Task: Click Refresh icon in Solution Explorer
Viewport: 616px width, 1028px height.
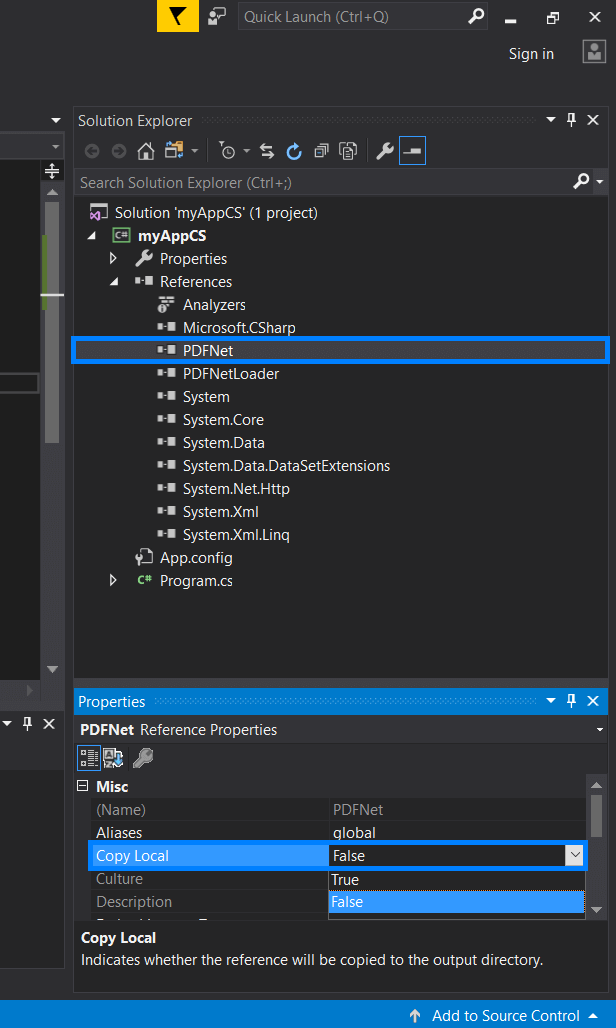Action: [294, 151]
